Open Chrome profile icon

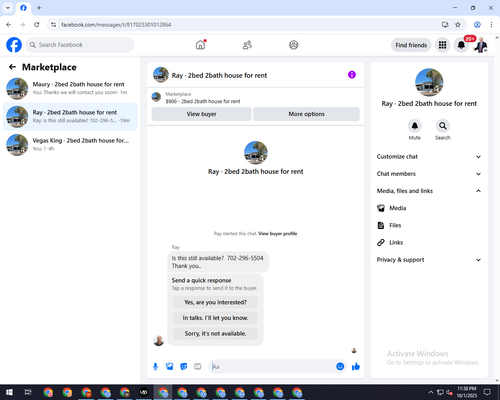pyautogui.click(x=477, y=25)
